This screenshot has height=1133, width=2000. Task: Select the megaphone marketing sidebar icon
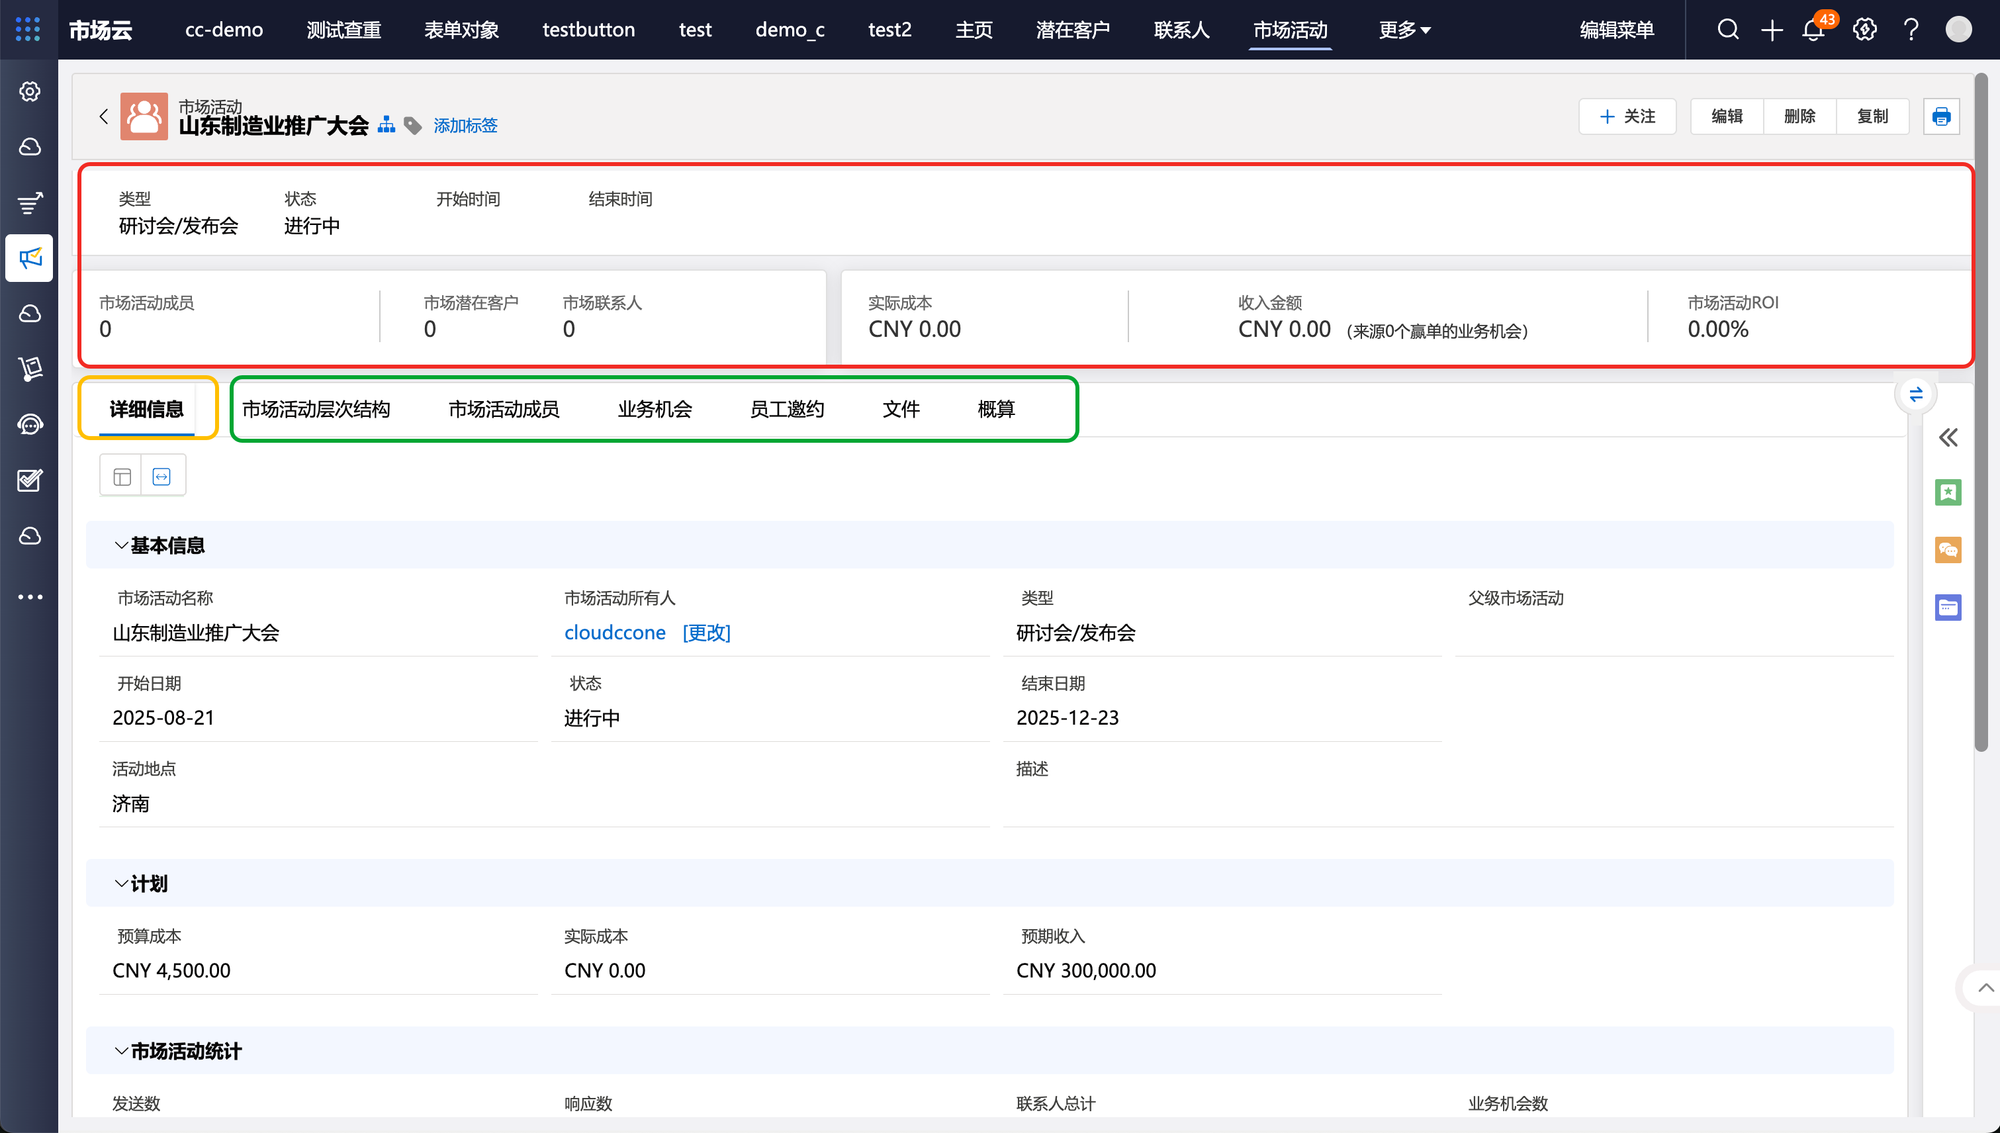pos(30,258)
